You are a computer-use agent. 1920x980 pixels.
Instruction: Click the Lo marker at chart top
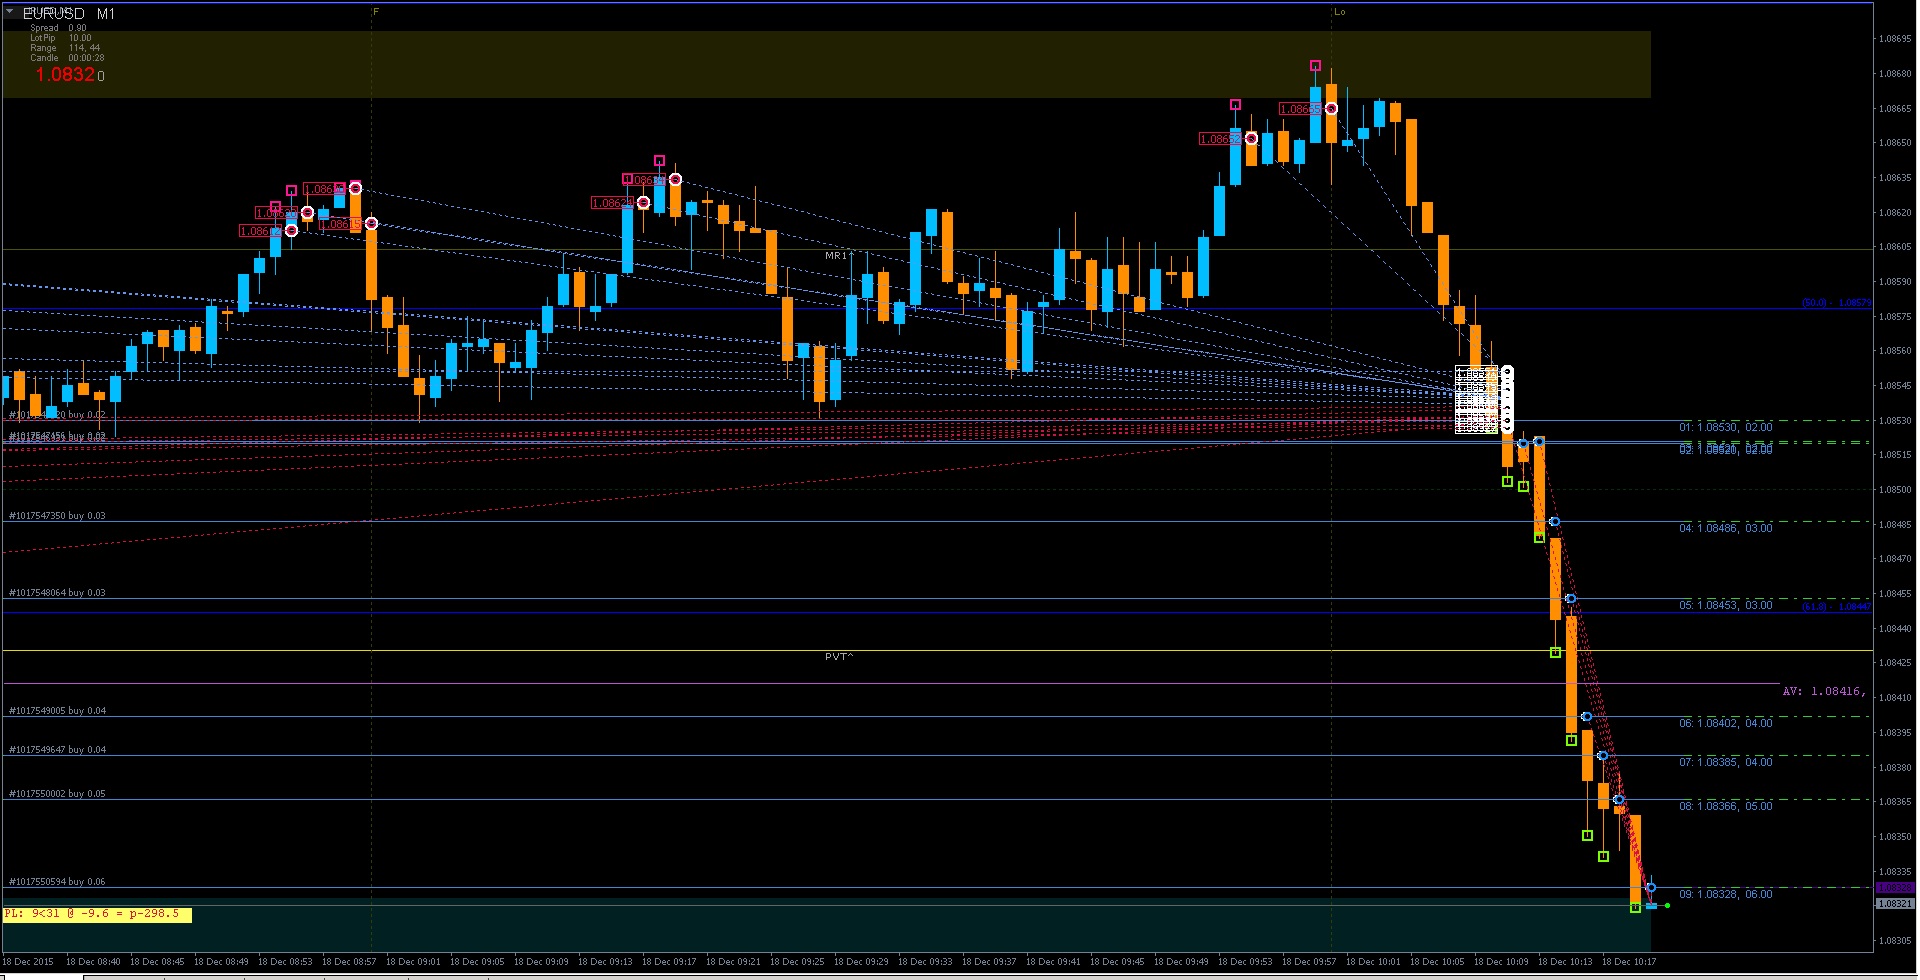point(1340,12)
